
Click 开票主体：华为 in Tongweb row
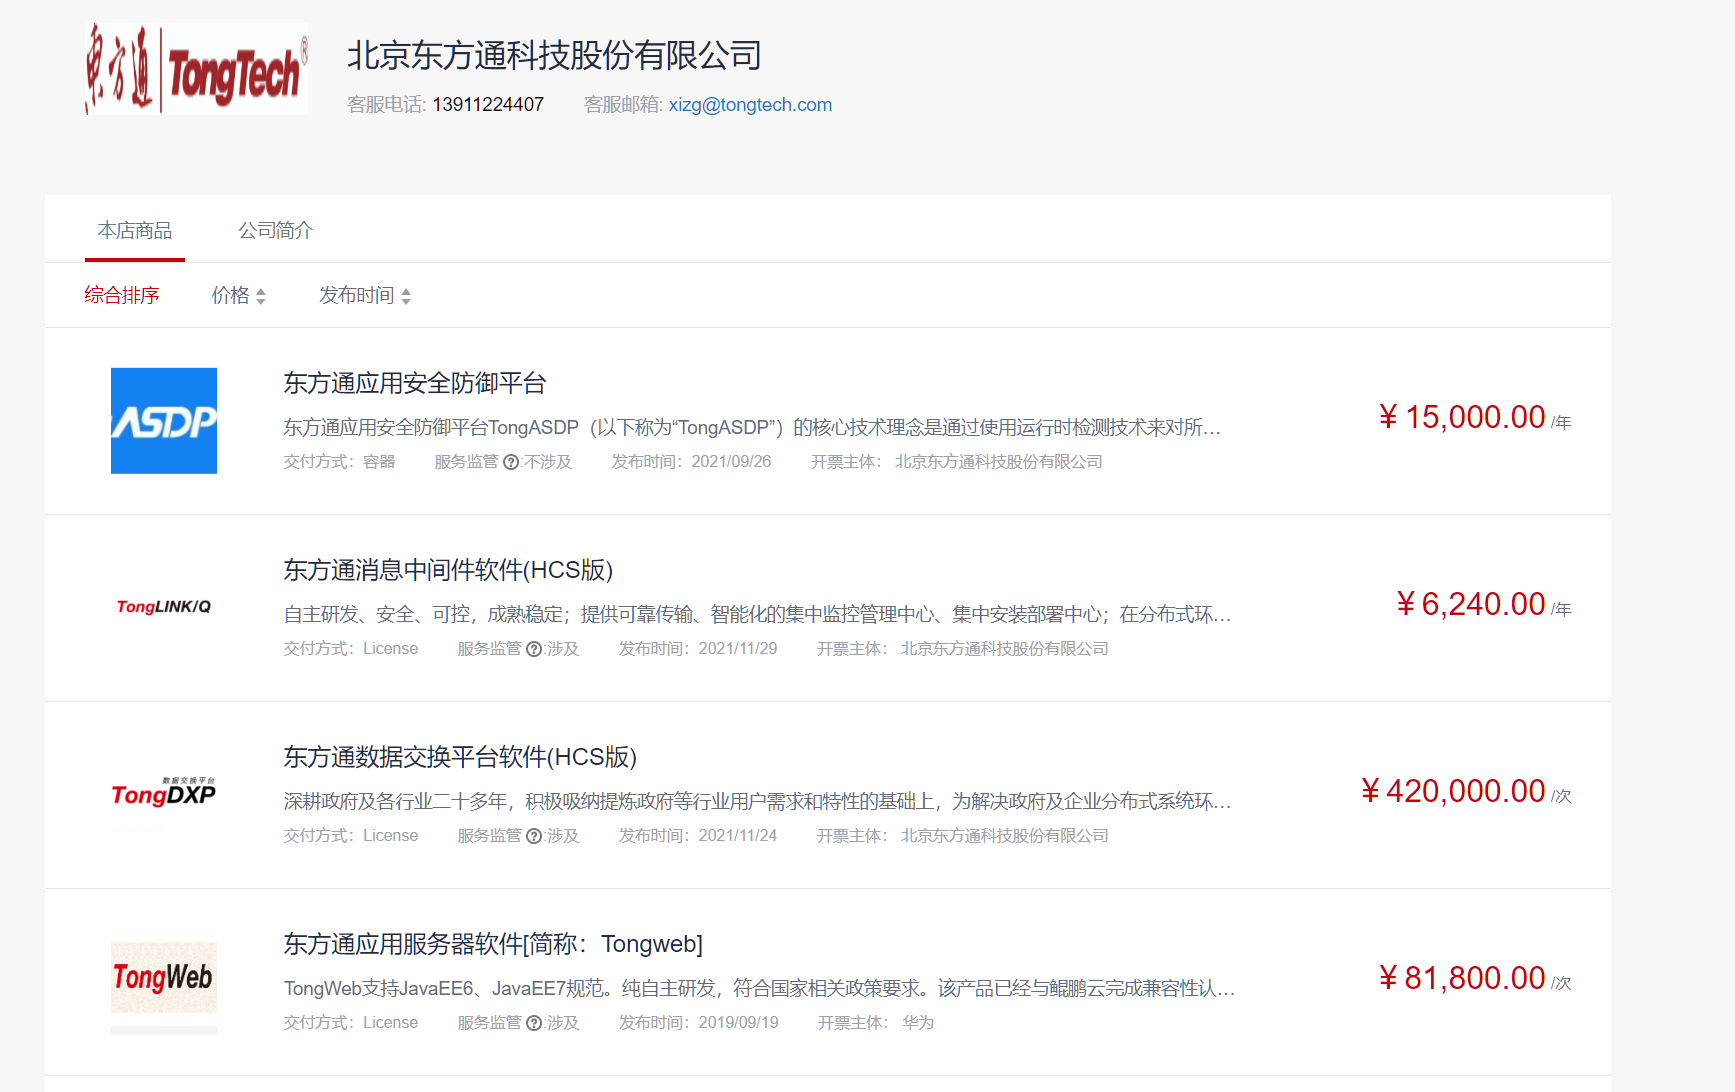[876, 1023]
